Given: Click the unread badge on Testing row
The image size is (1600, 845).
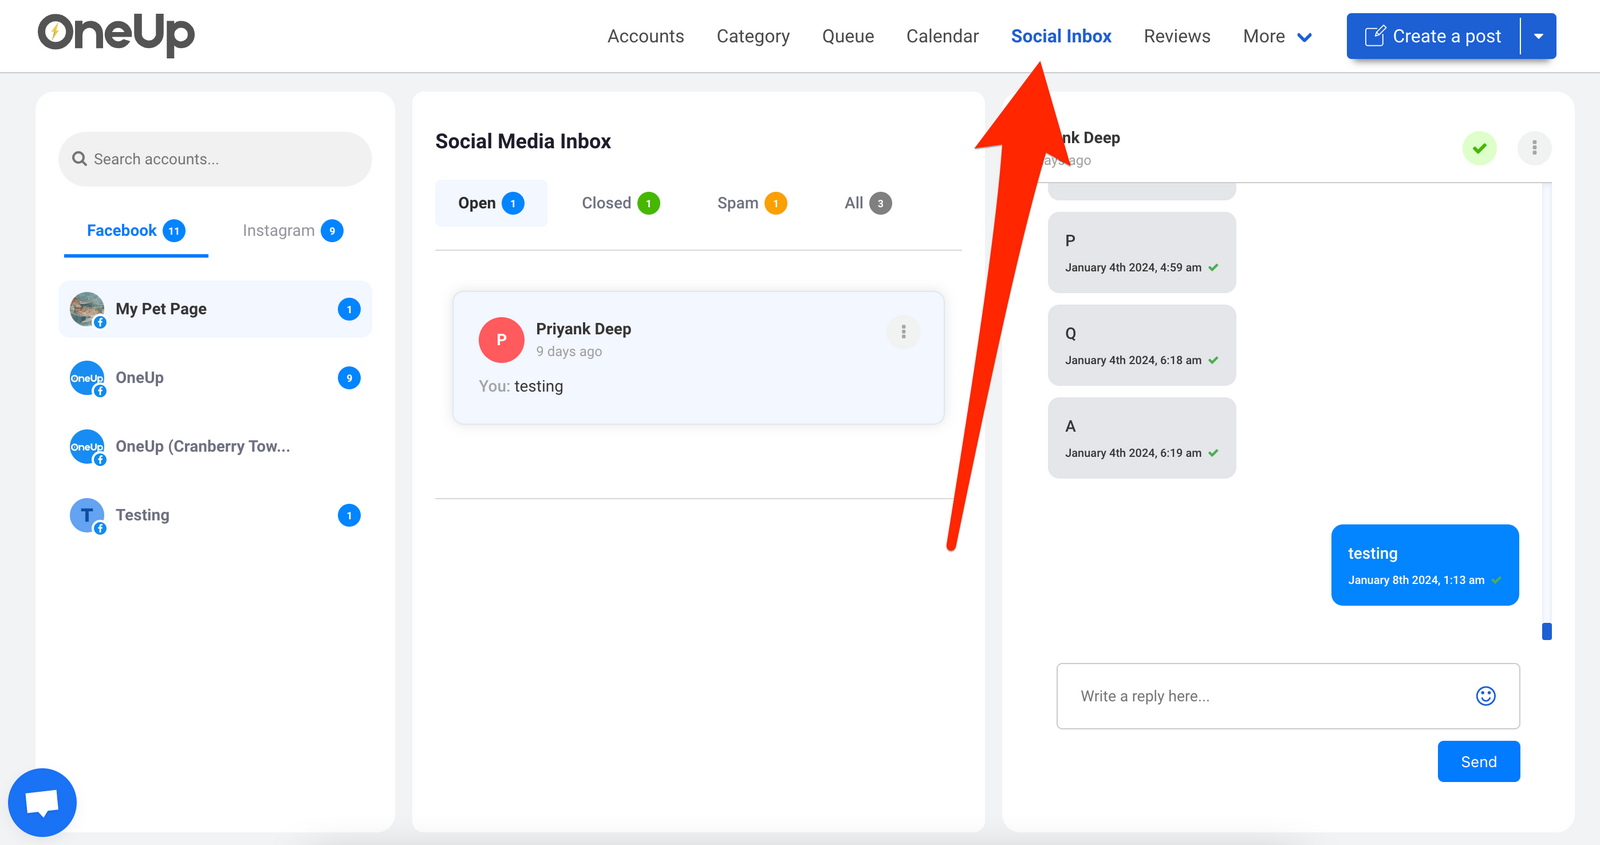Looking at the screenshot, I should 349,515.
